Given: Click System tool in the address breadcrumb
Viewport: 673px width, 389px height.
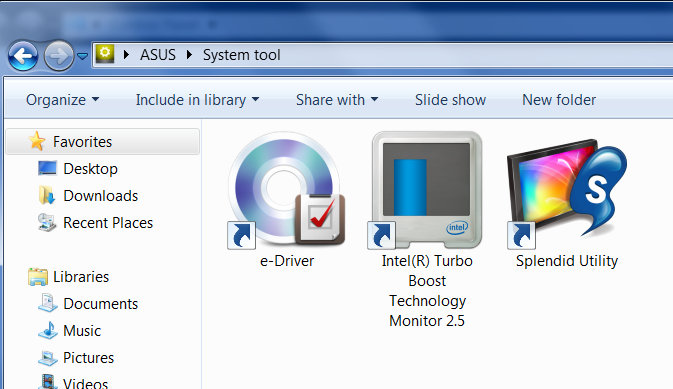Looking at the screenshot, I should tap(242, 55).
